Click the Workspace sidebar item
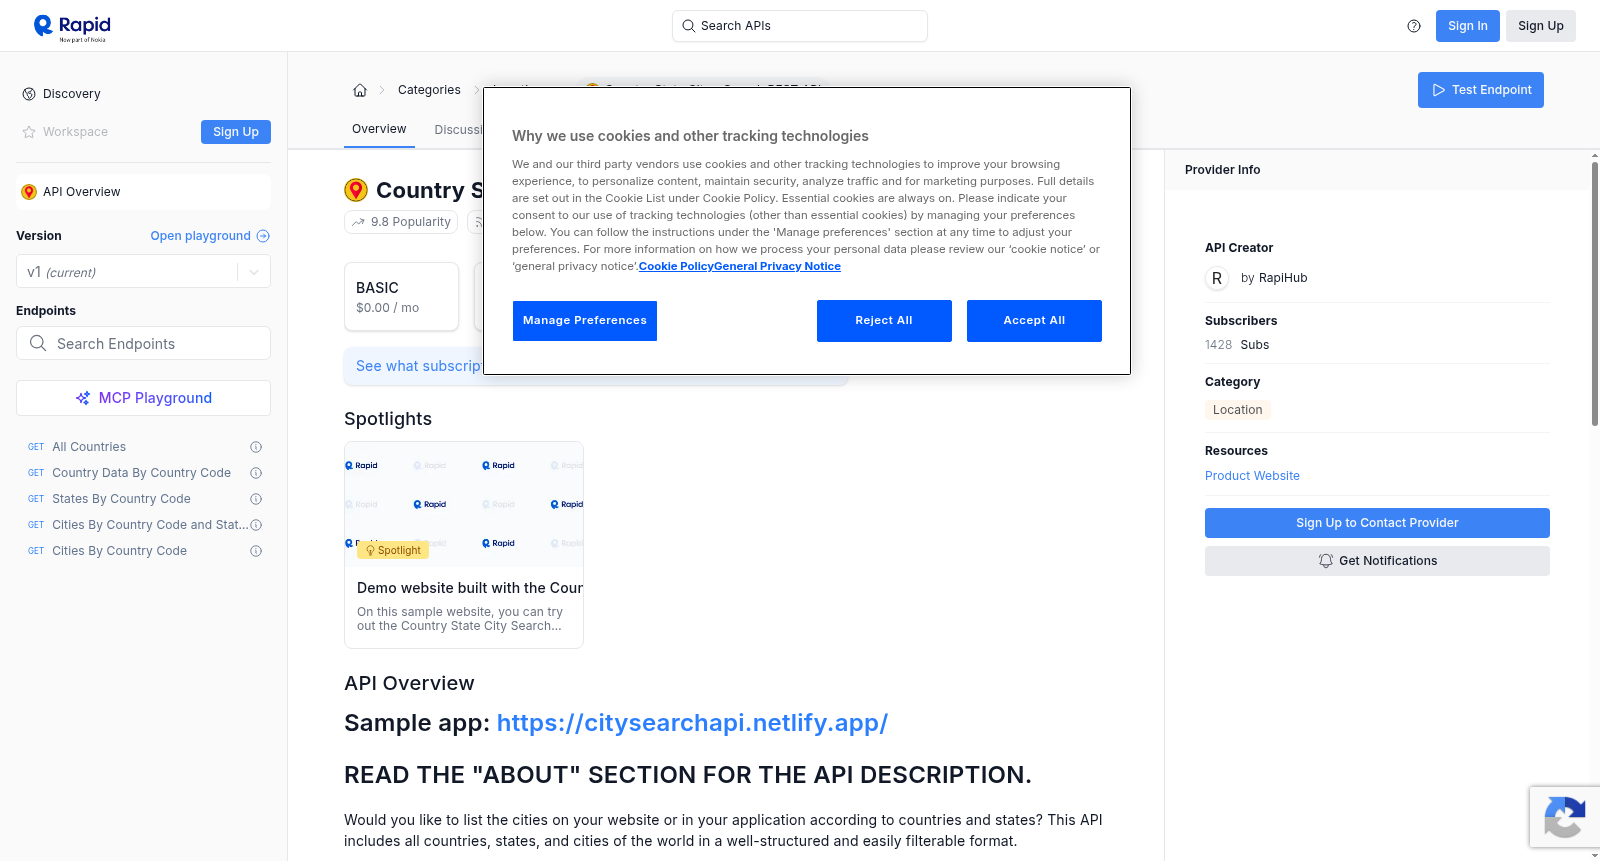Image resolution: width=1600 pixels, height=861 pixels. pyautogui.click(x=75, y=132)
